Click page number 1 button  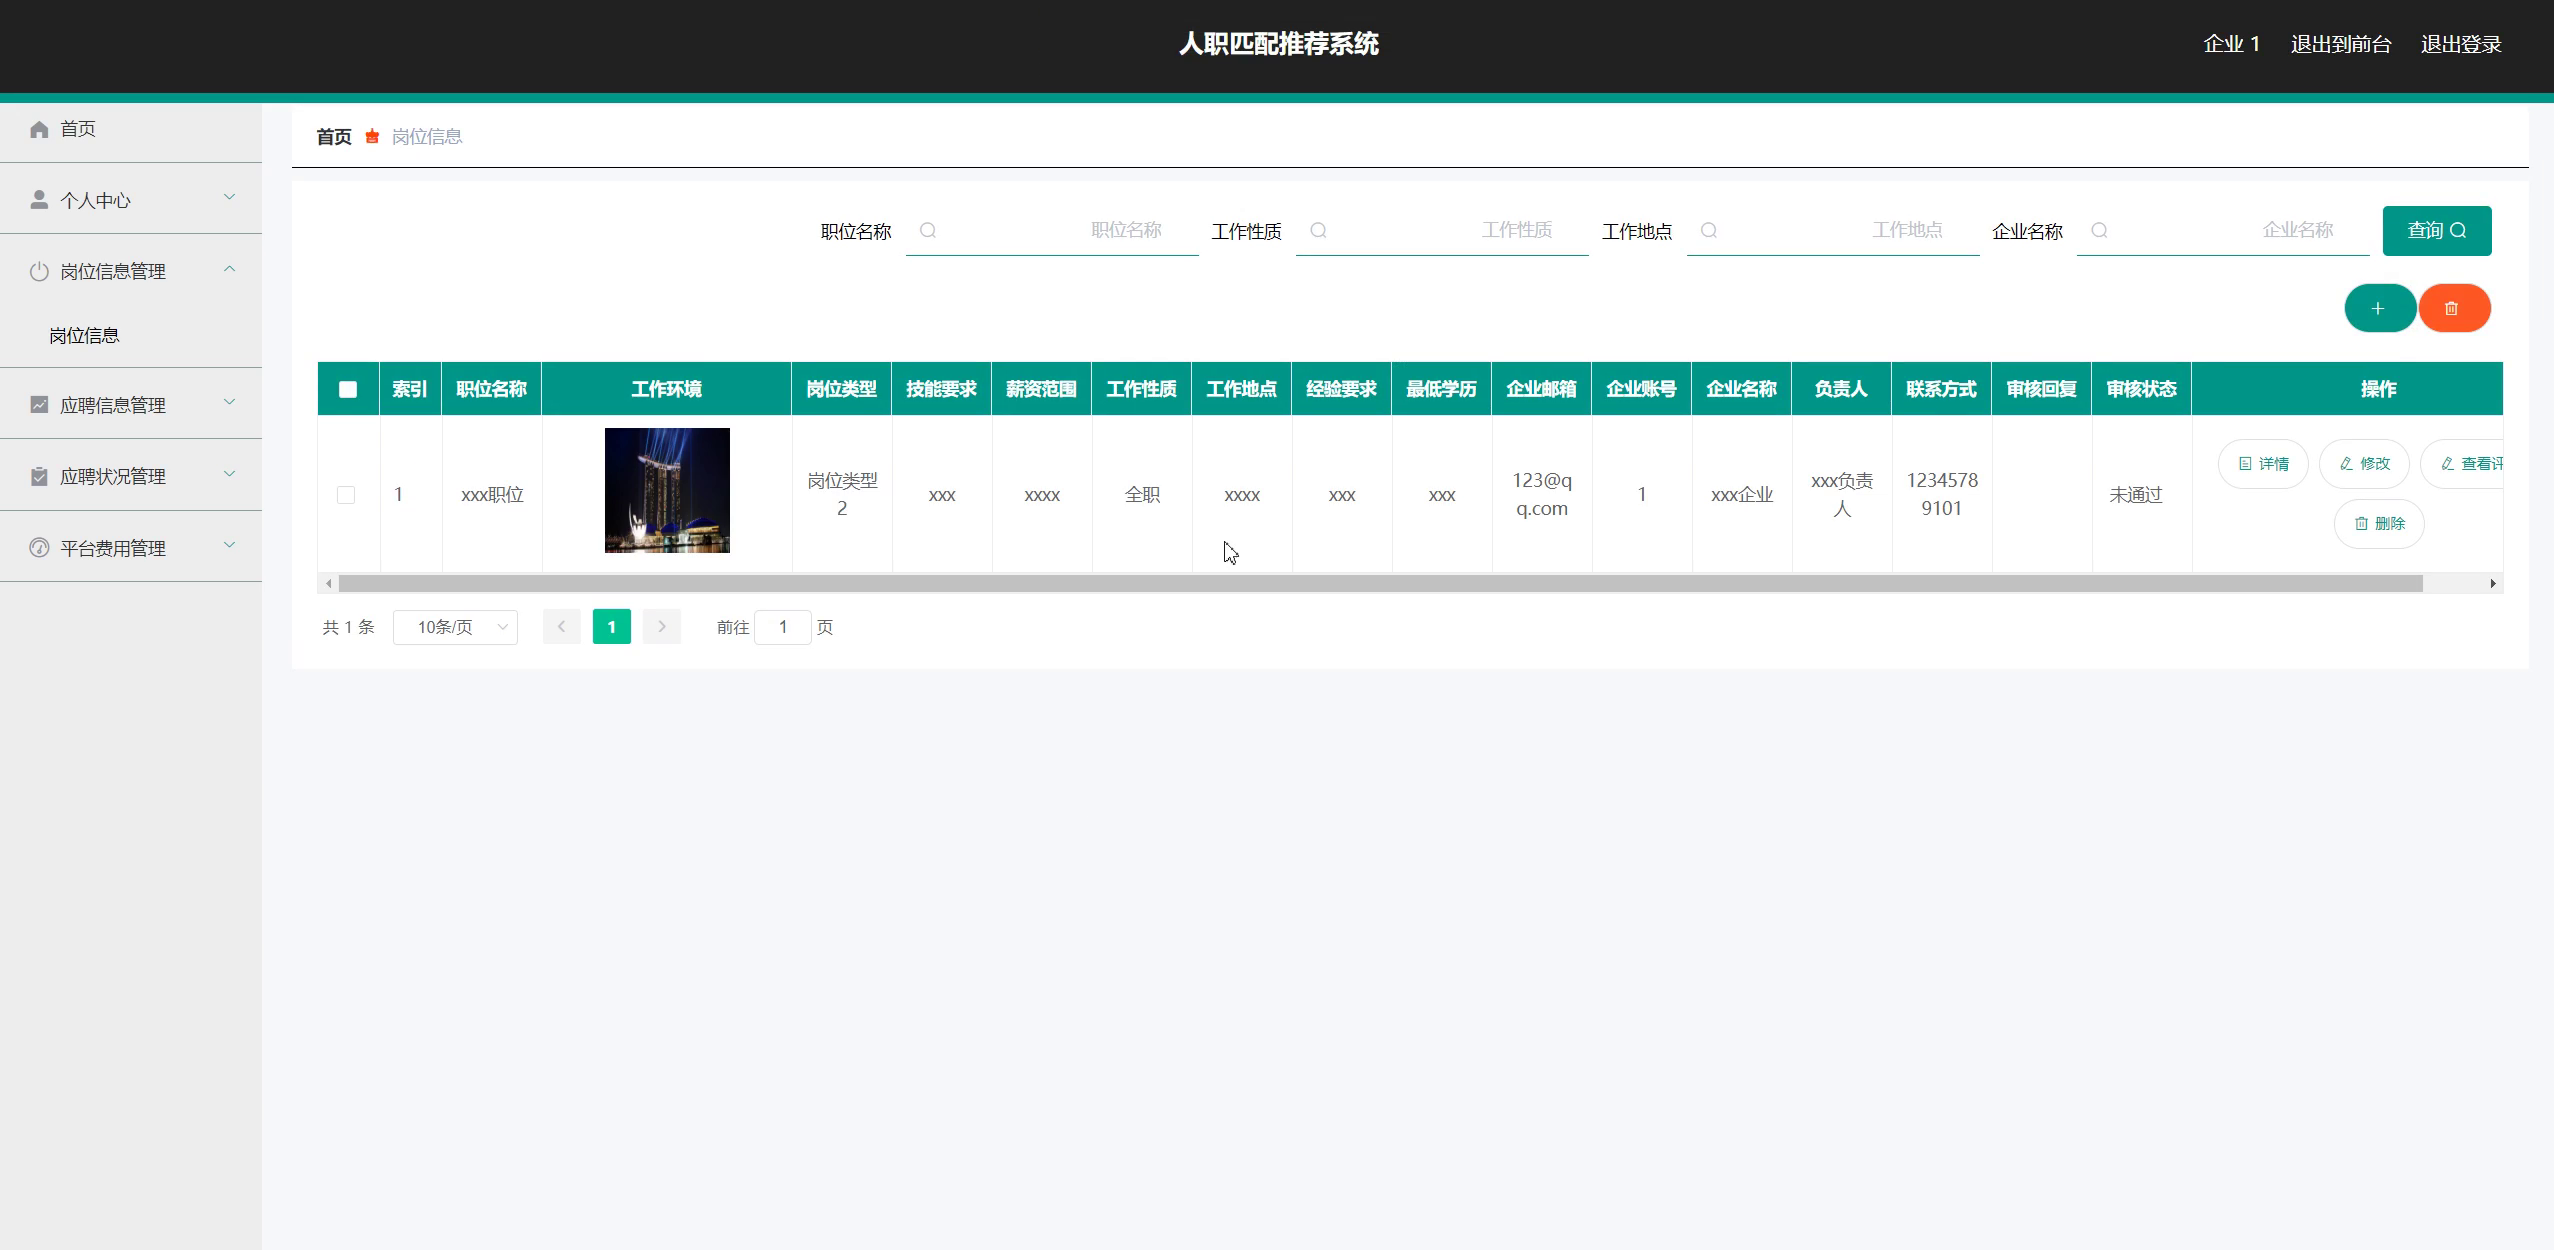[612, 627]
